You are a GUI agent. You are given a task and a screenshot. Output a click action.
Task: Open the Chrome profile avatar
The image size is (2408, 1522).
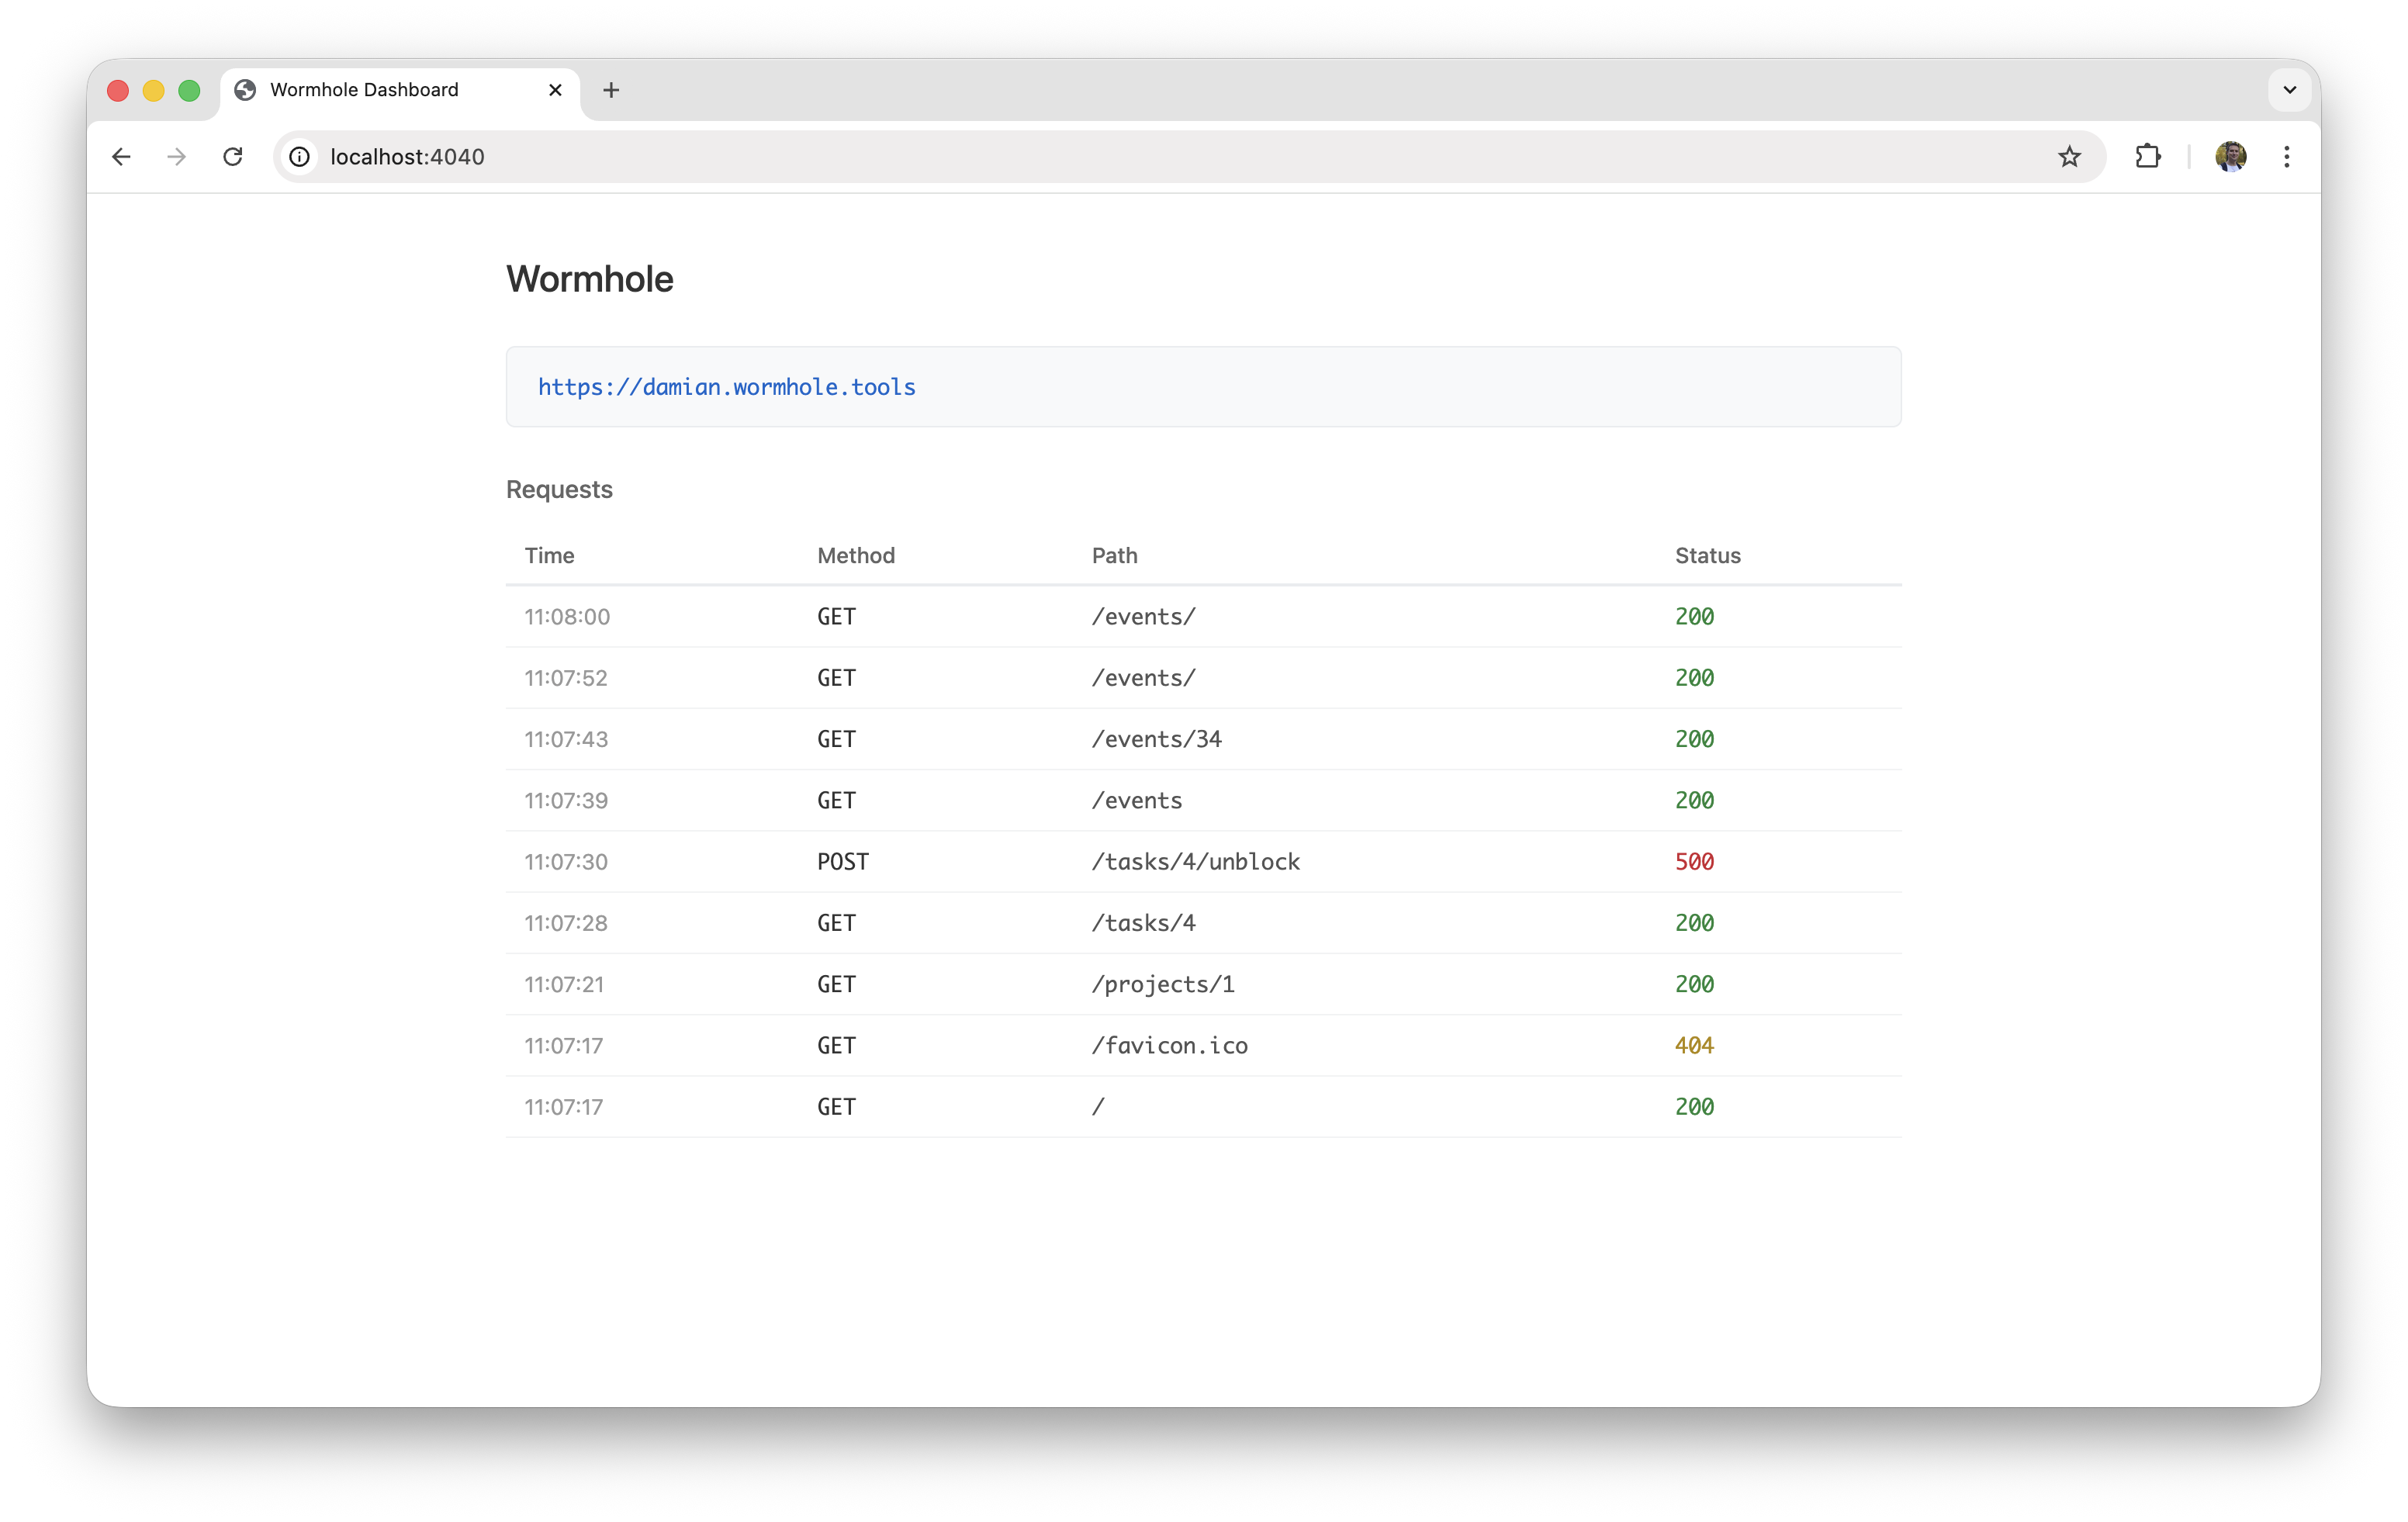click(2230, 157)
